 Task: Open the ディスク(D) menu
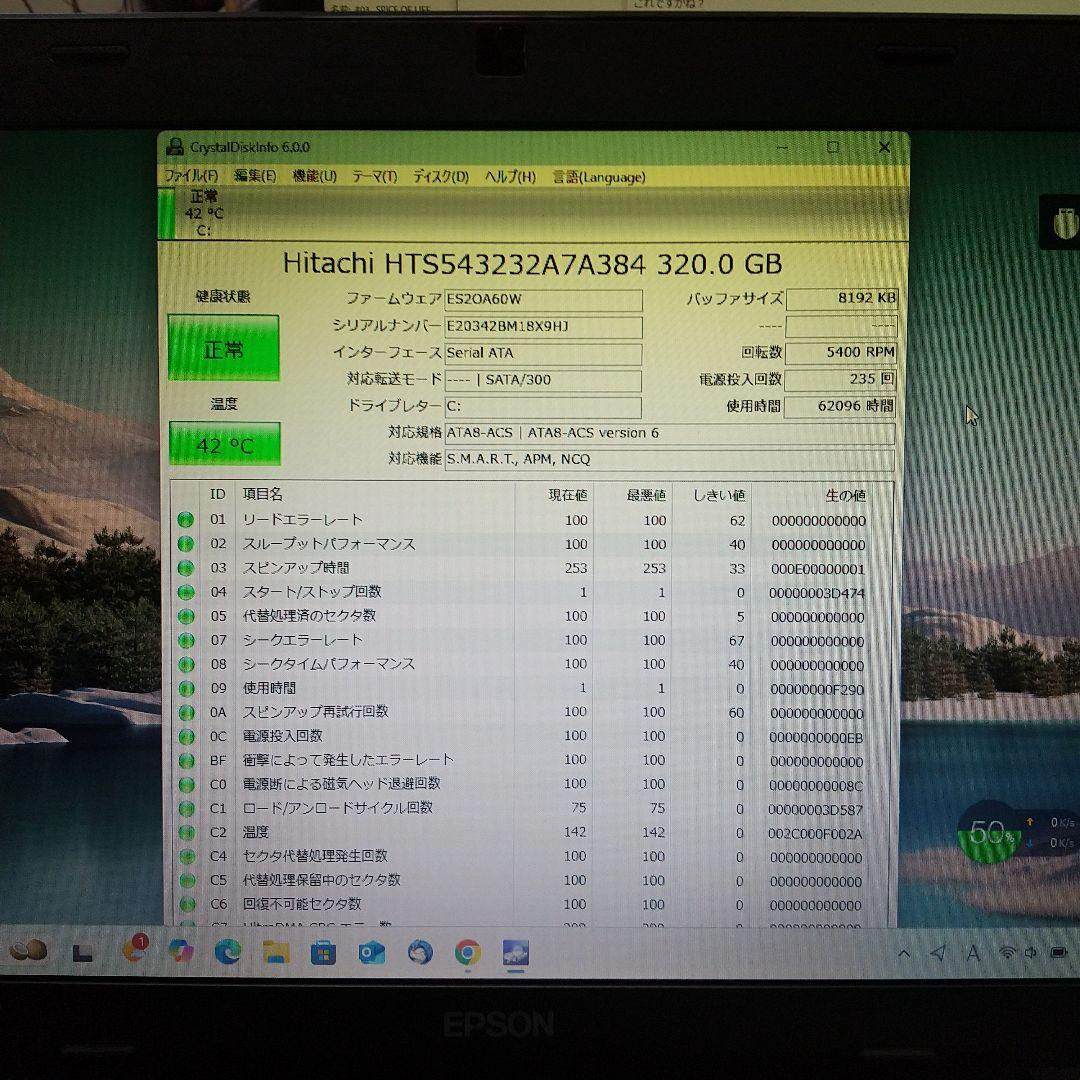tap(440, 177)
